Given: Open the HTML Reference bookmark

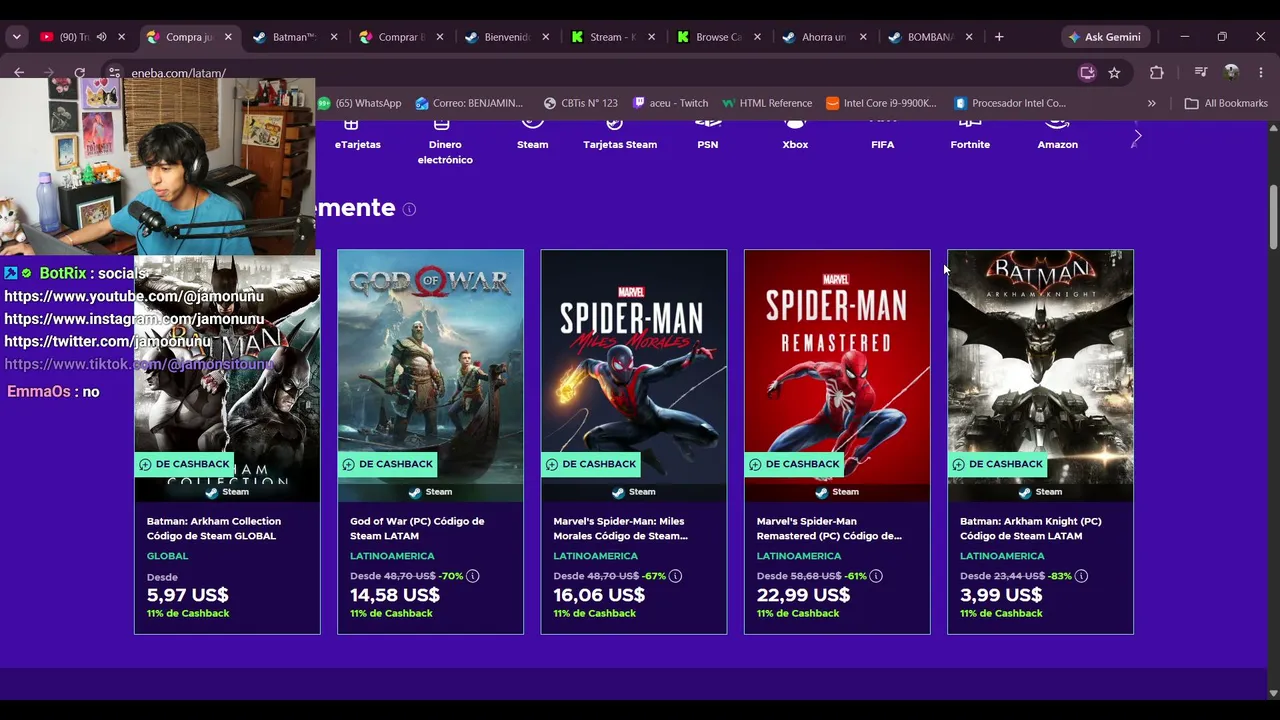Looking at the screenshot, I should click(767, 103).
